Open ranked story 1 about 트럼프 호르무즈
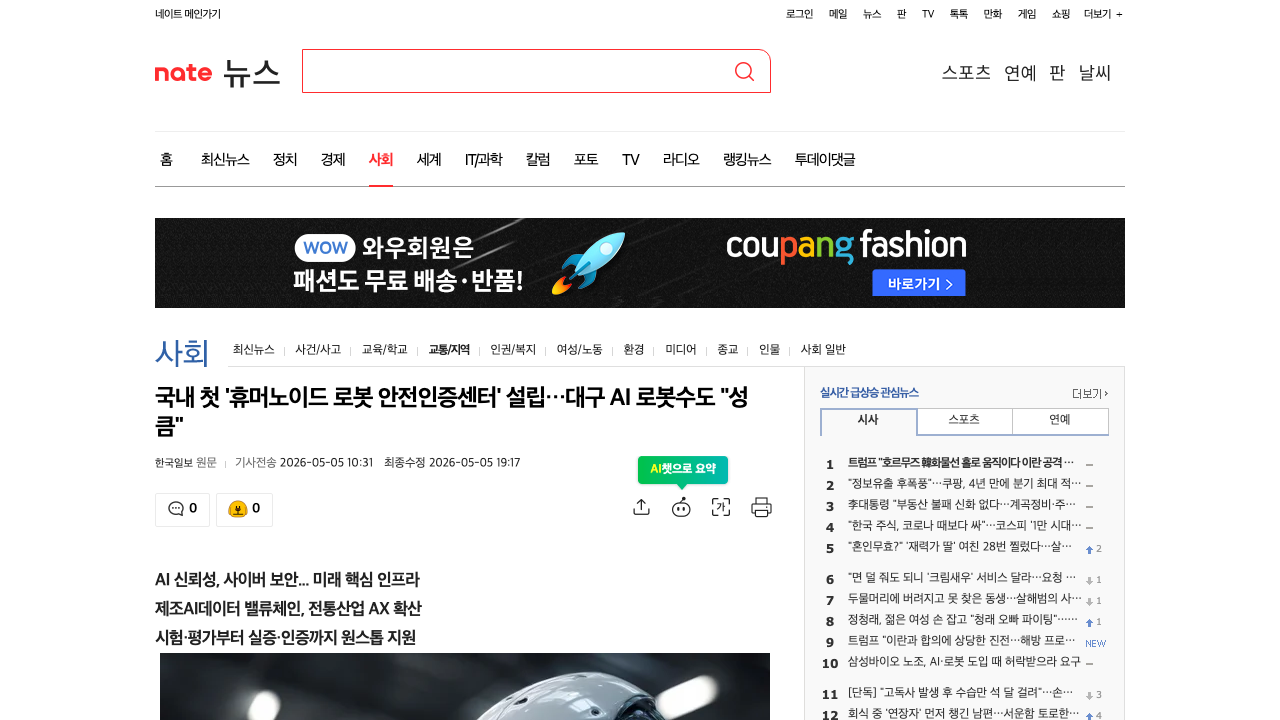 click(961, 464)
